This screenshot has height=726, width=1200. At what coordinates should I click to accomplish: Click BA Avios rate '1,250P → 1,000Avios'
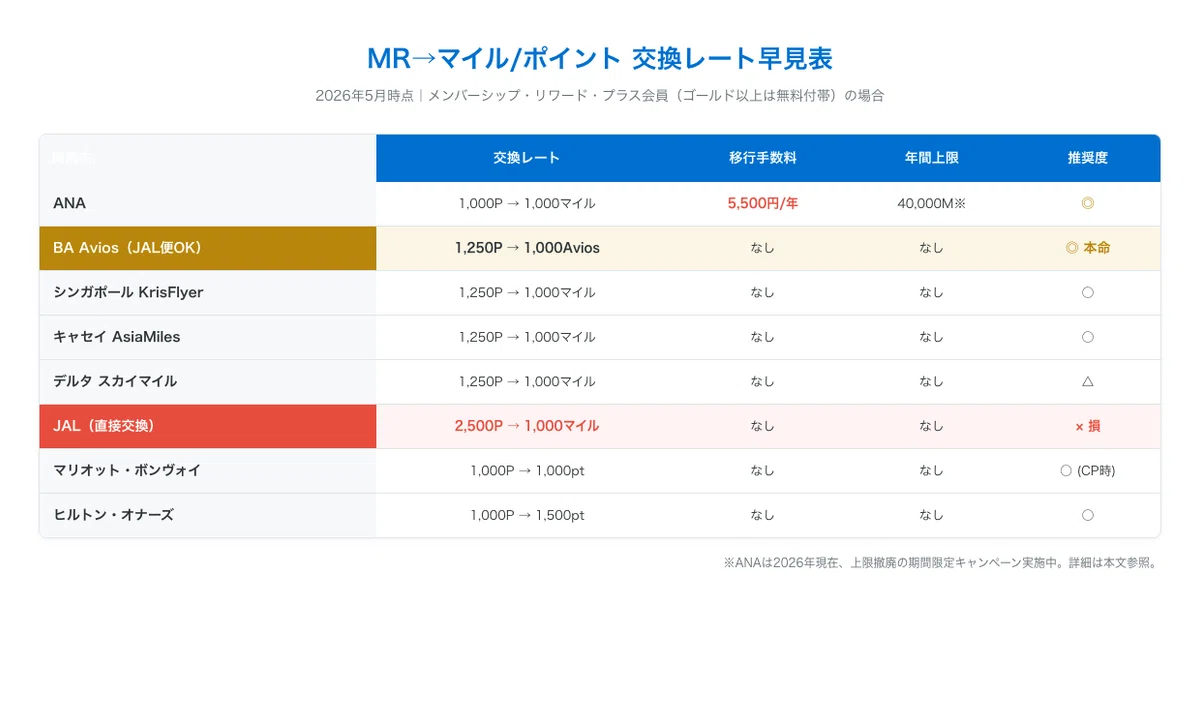click(527, 248)
